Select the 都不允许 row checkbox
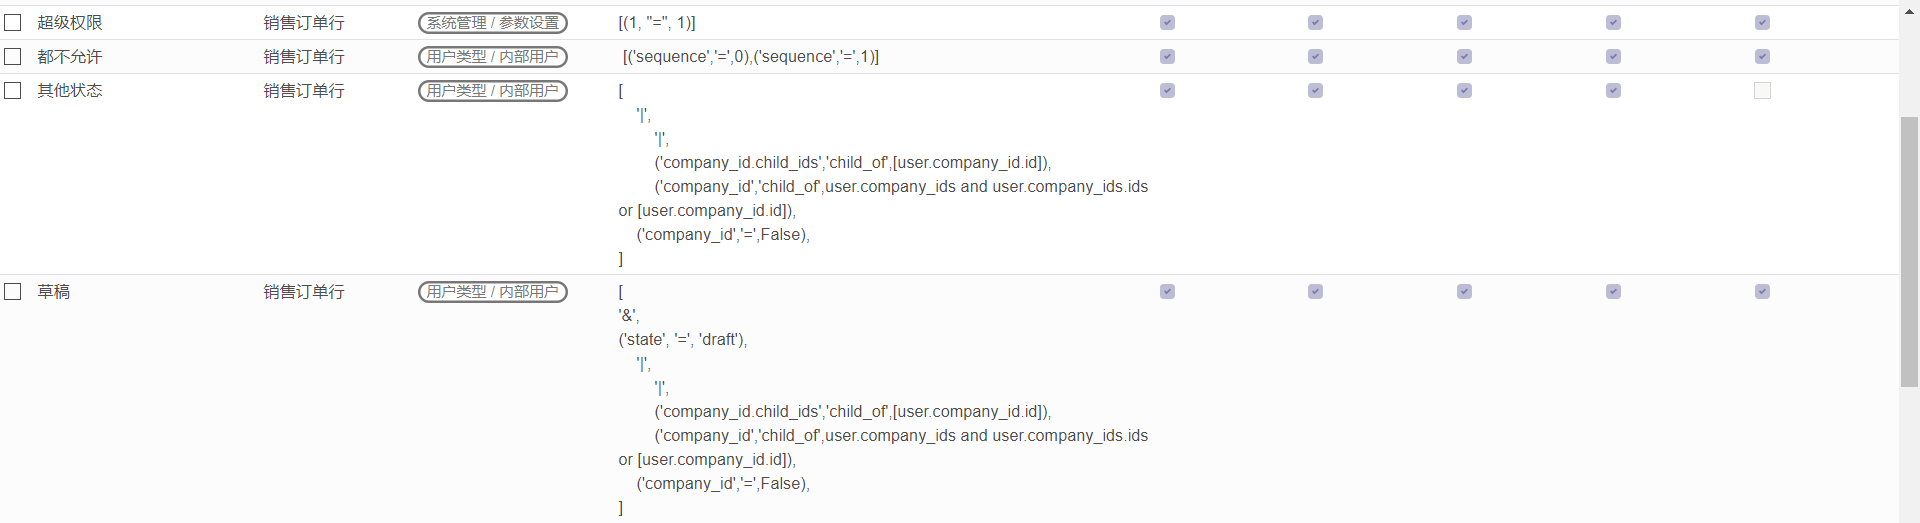The image size is (1920, 523). click(x=13, y=57)
